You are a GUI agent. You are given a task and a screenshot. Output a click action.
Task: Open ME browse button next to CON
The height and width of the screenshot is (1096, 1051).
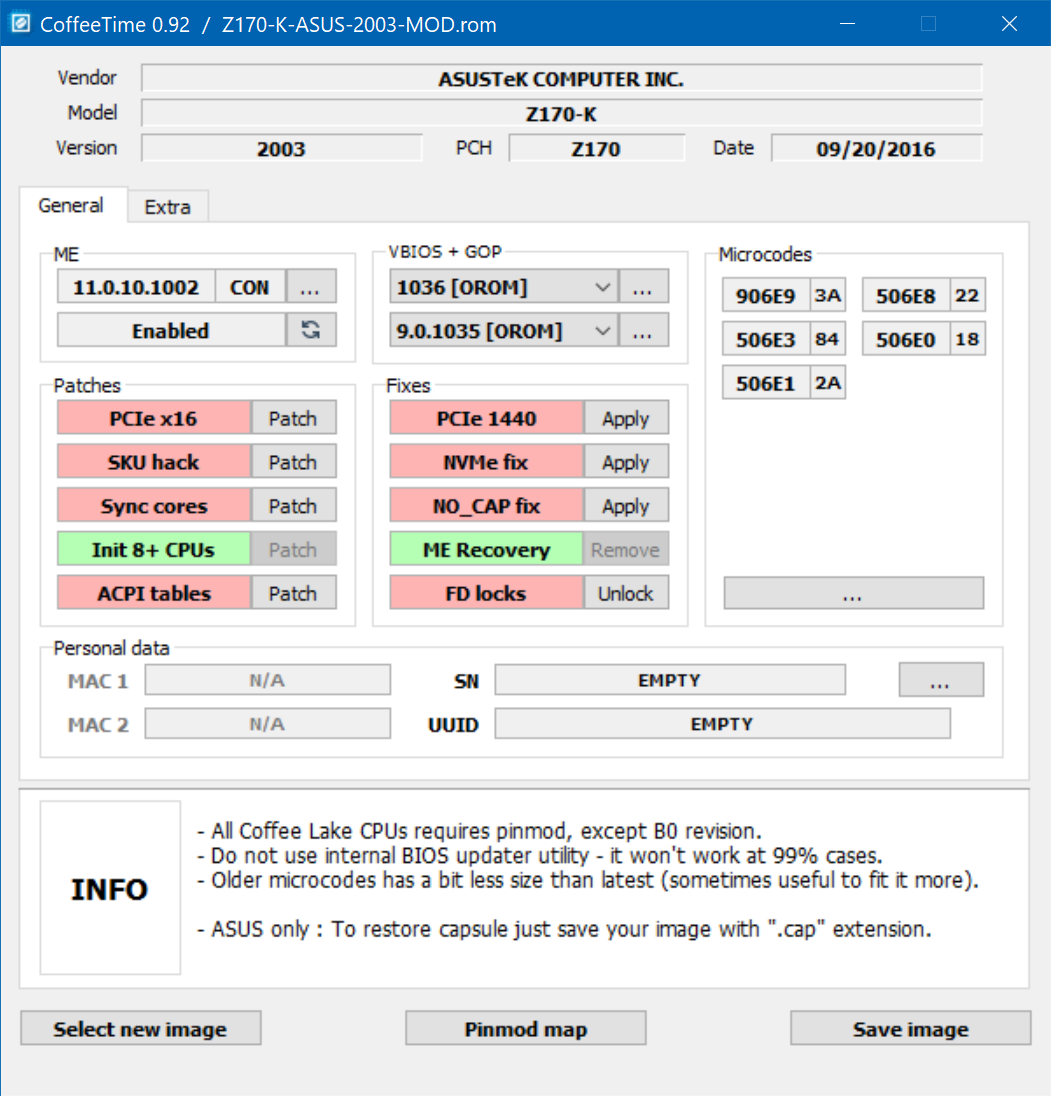(311, 287)
